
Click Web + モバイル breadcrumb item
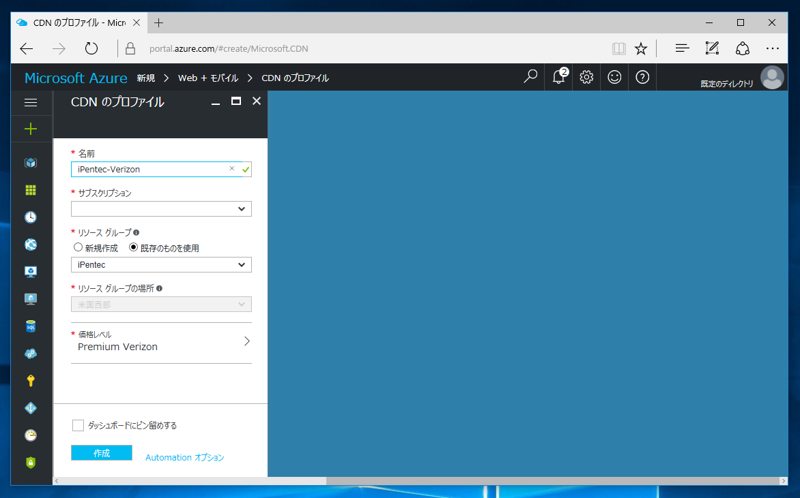208,78
